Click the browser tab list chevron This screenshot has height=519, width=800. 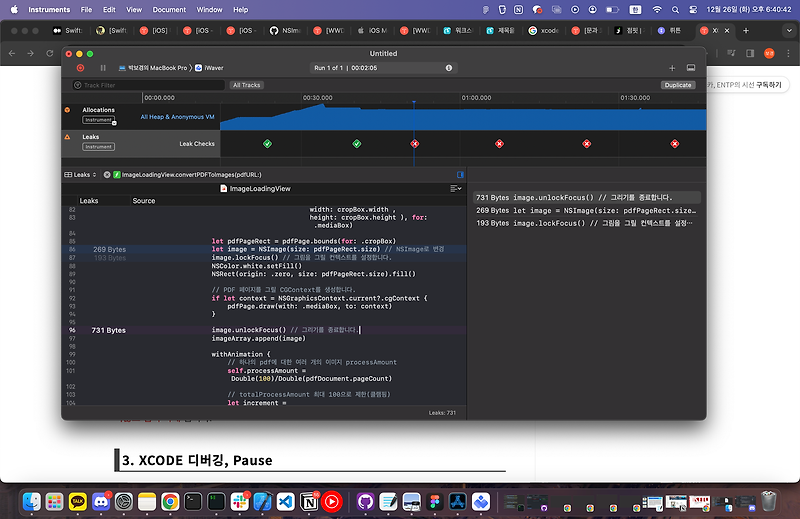789,31
